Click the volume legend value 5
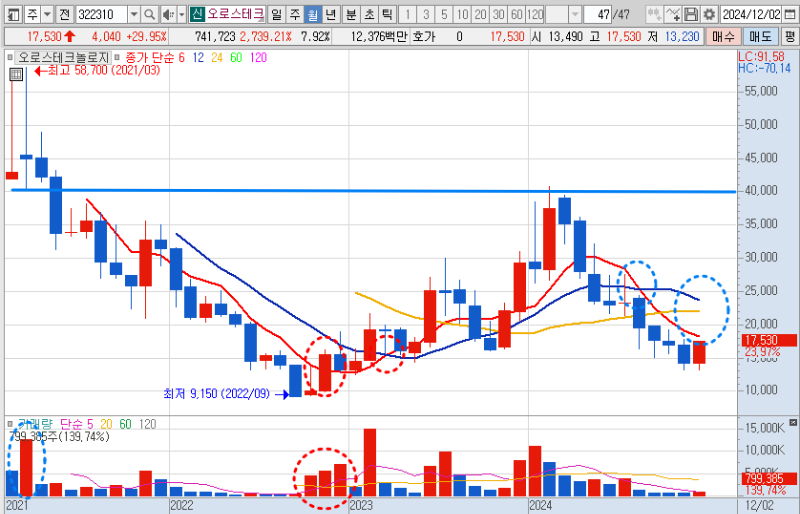 pos(90,424)
